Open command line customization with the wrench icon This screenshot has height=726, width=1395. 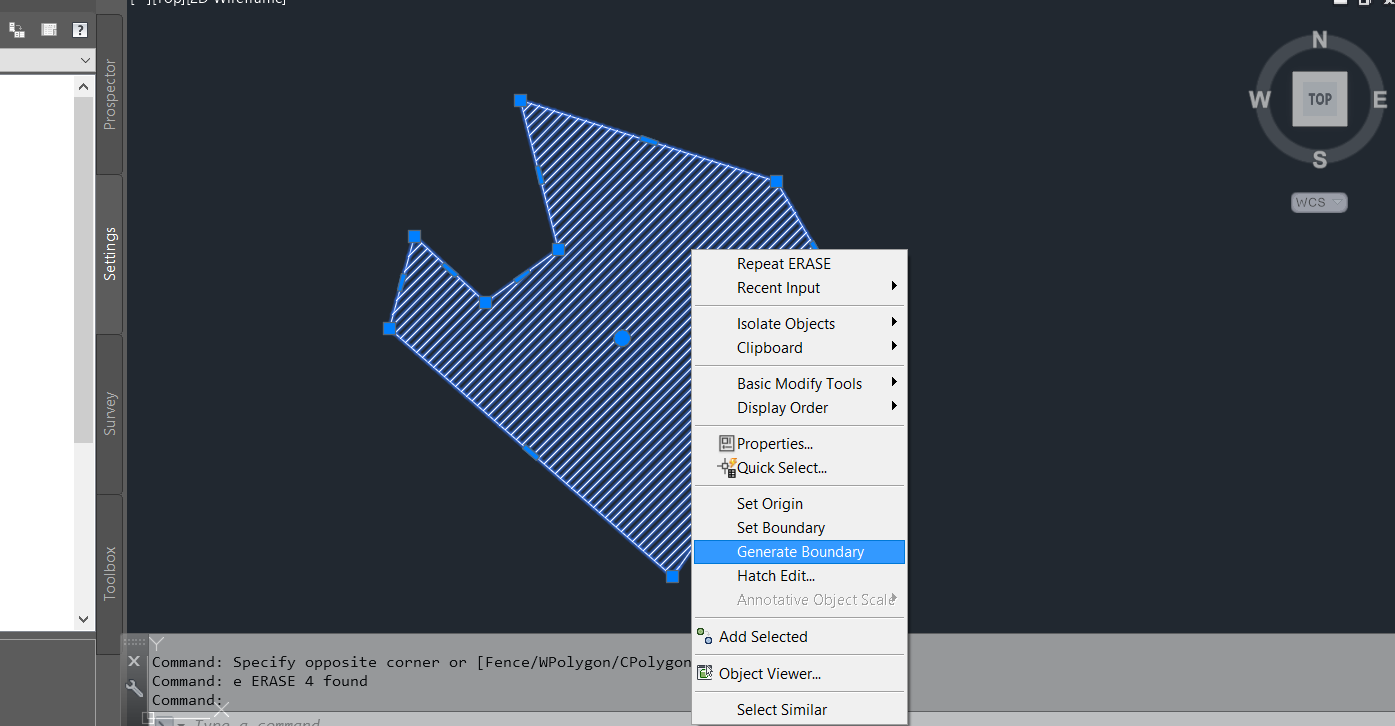pyautogui.click(x=133, y=688)
